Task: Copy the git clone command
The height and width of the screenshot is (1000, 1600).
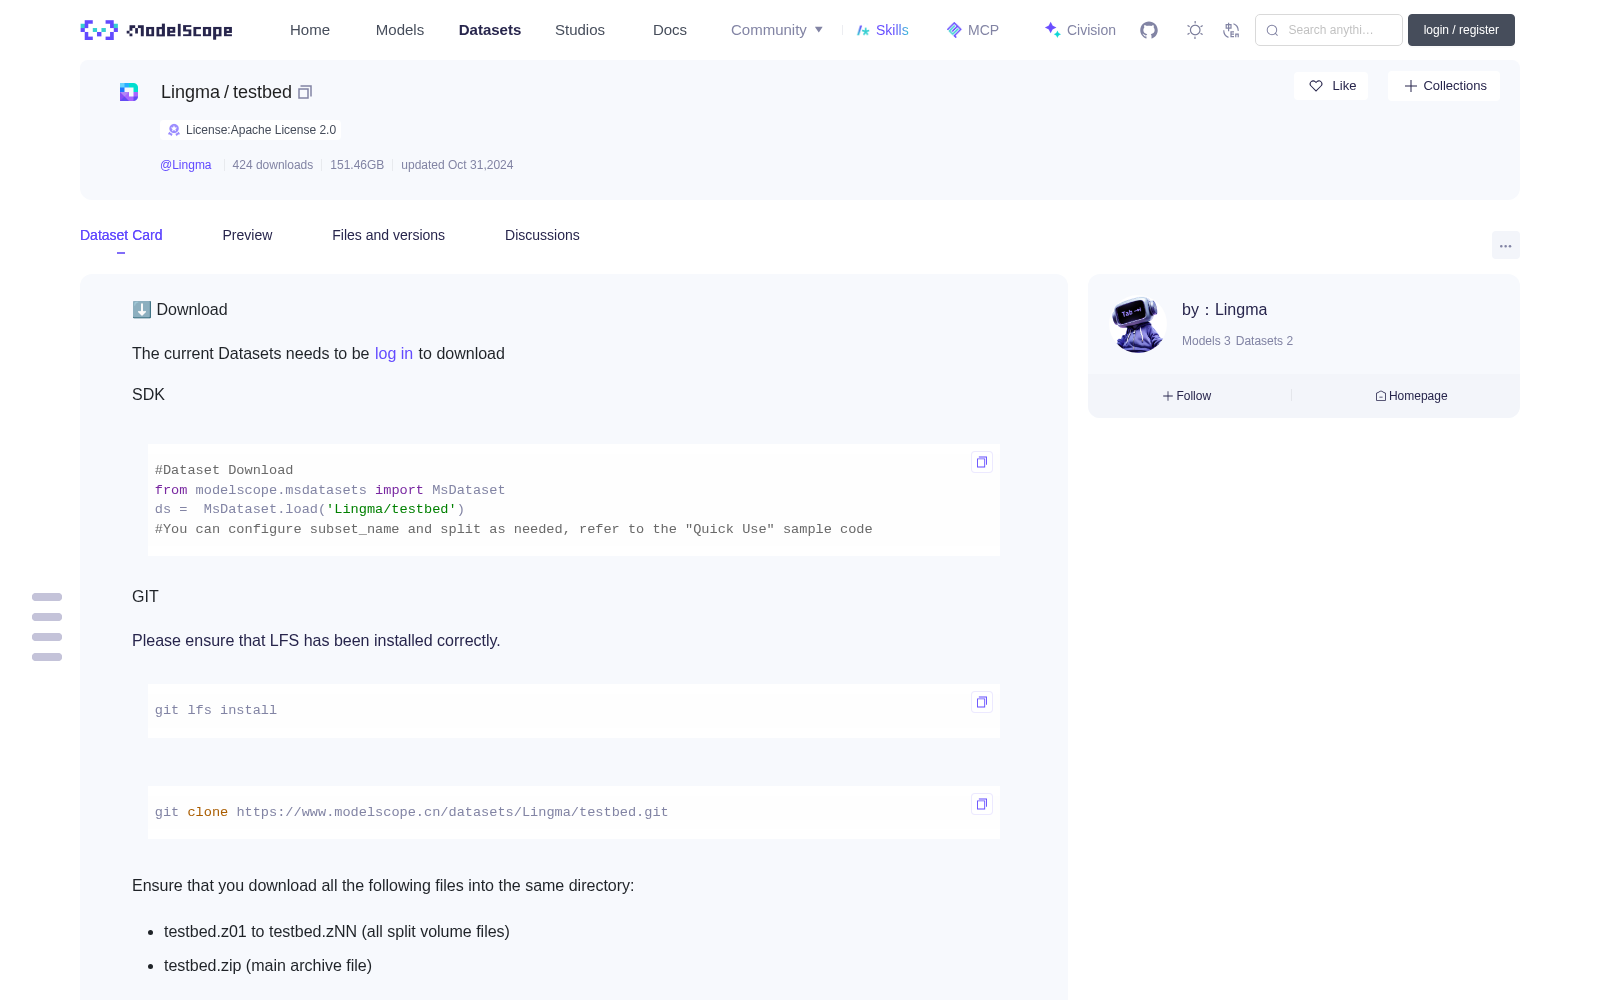Action: tap(982, 804)
